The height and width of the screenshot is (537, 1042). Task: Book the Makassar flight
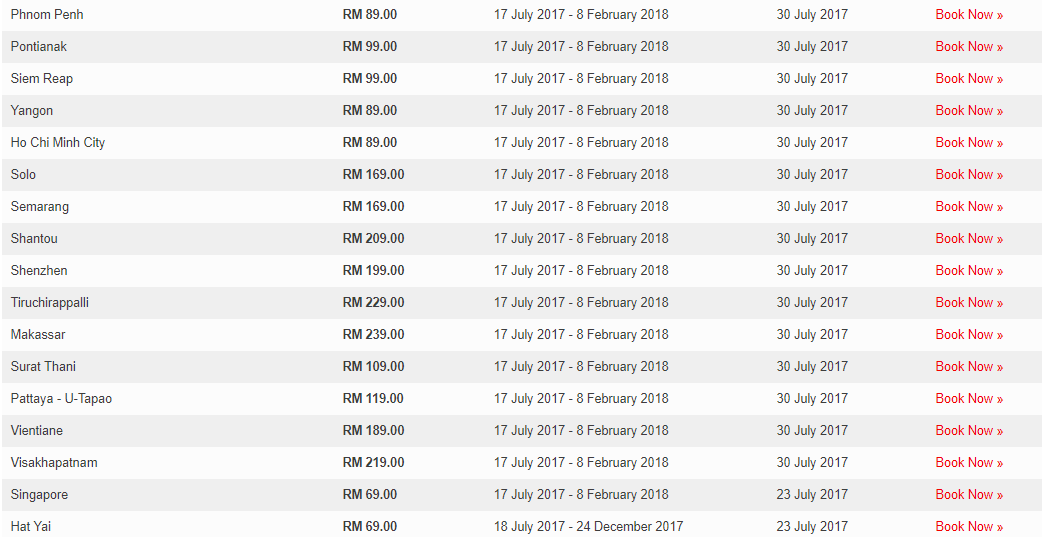(x=968, y=335)
